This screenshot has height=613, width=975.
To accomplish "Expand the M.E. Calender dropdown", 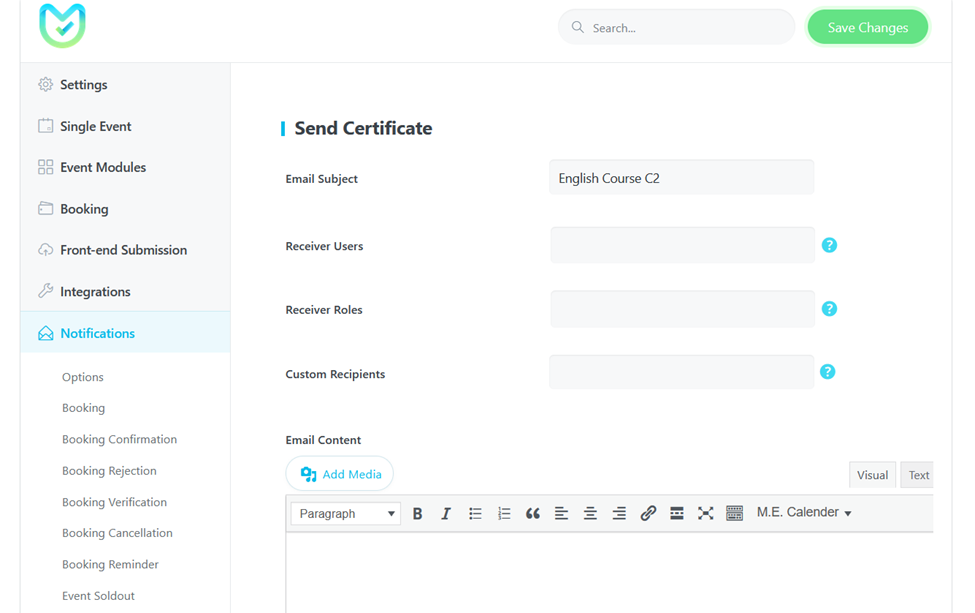I will [x=803, y=512].
